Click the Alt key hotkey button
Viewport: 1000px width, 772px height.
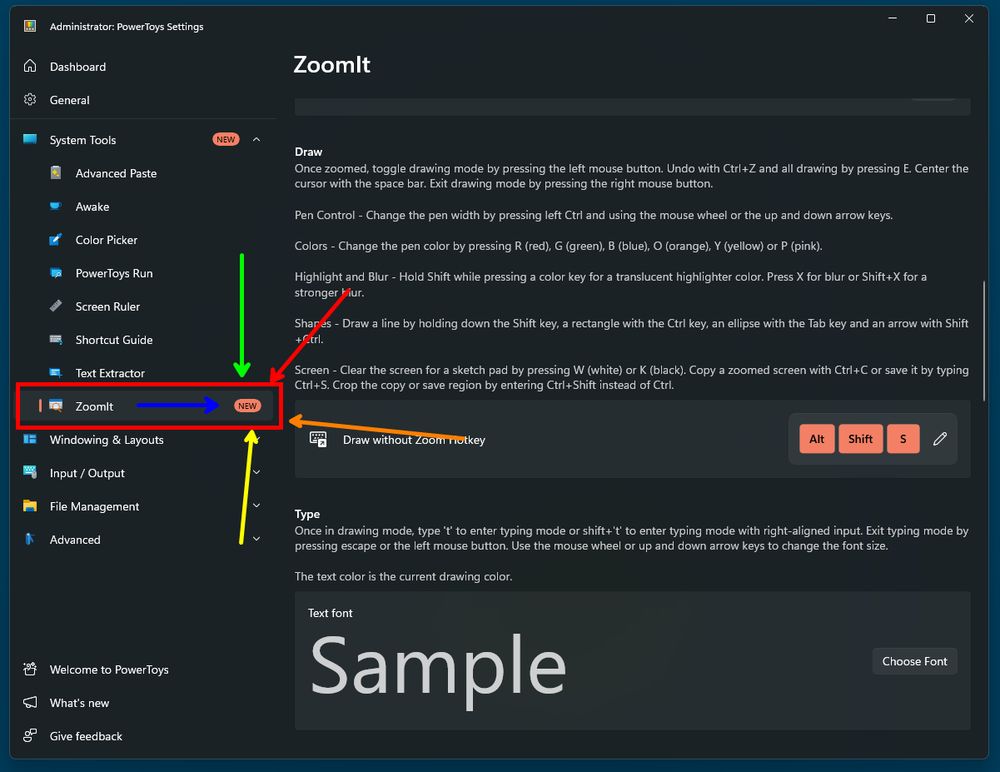click(x=816, y=439)
